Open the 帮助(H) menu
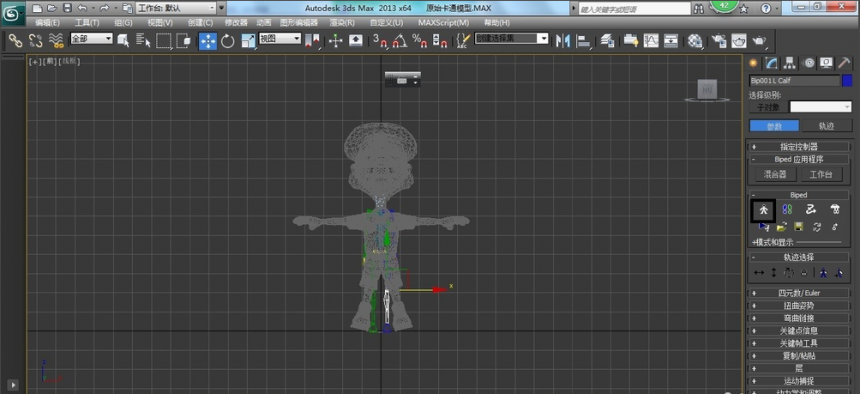The image size is (860, 394). [497, 23]
